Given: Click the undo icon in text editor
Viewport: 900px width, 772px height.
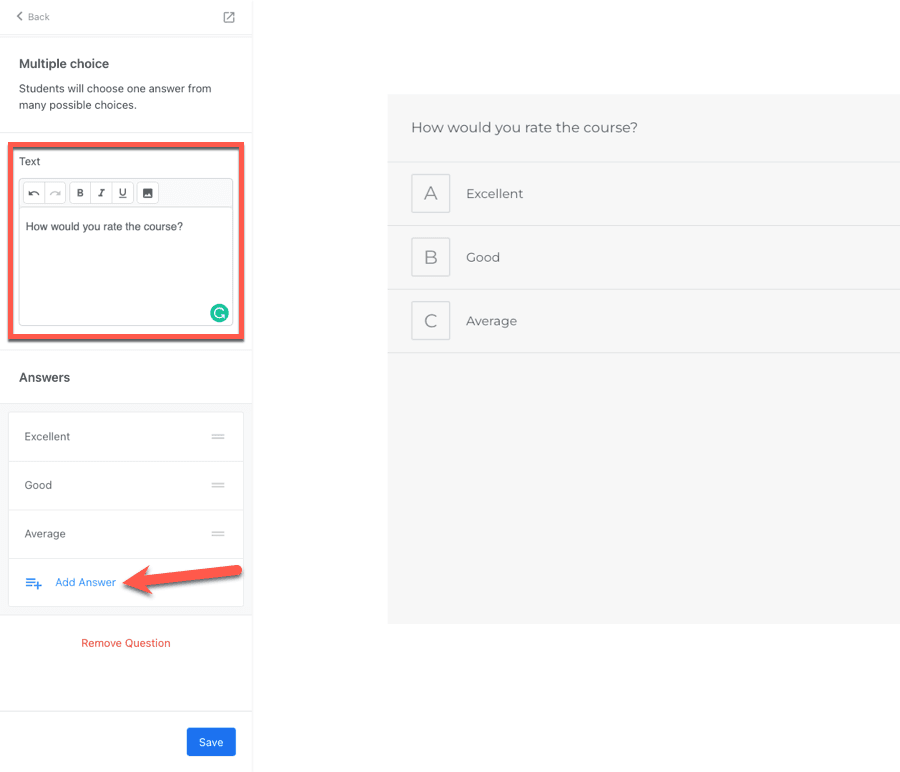Looking at the screenshot, I should 34,193.
